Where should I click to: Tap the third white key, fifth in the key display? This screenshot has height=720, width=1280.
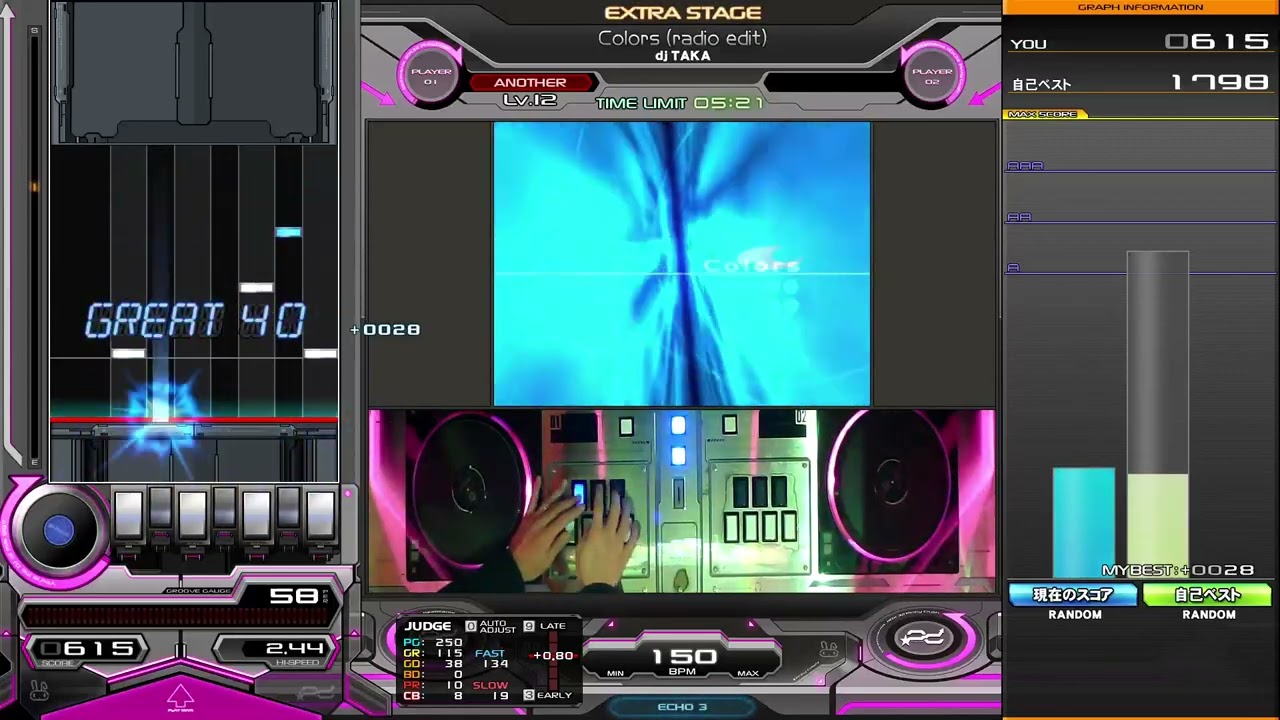256,516
